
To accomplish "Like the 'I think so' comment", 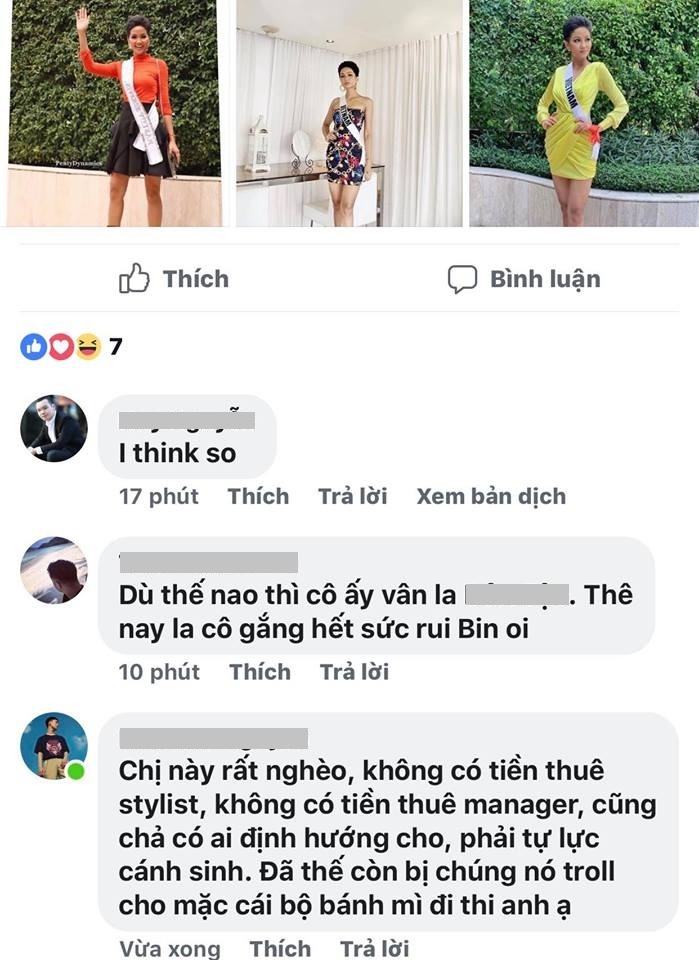I will 258,496.
